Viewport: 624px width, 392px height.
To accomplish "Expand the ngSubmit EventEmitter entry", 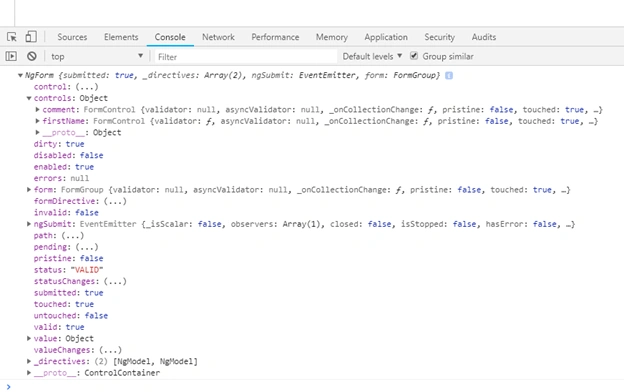I will point(29,224).
